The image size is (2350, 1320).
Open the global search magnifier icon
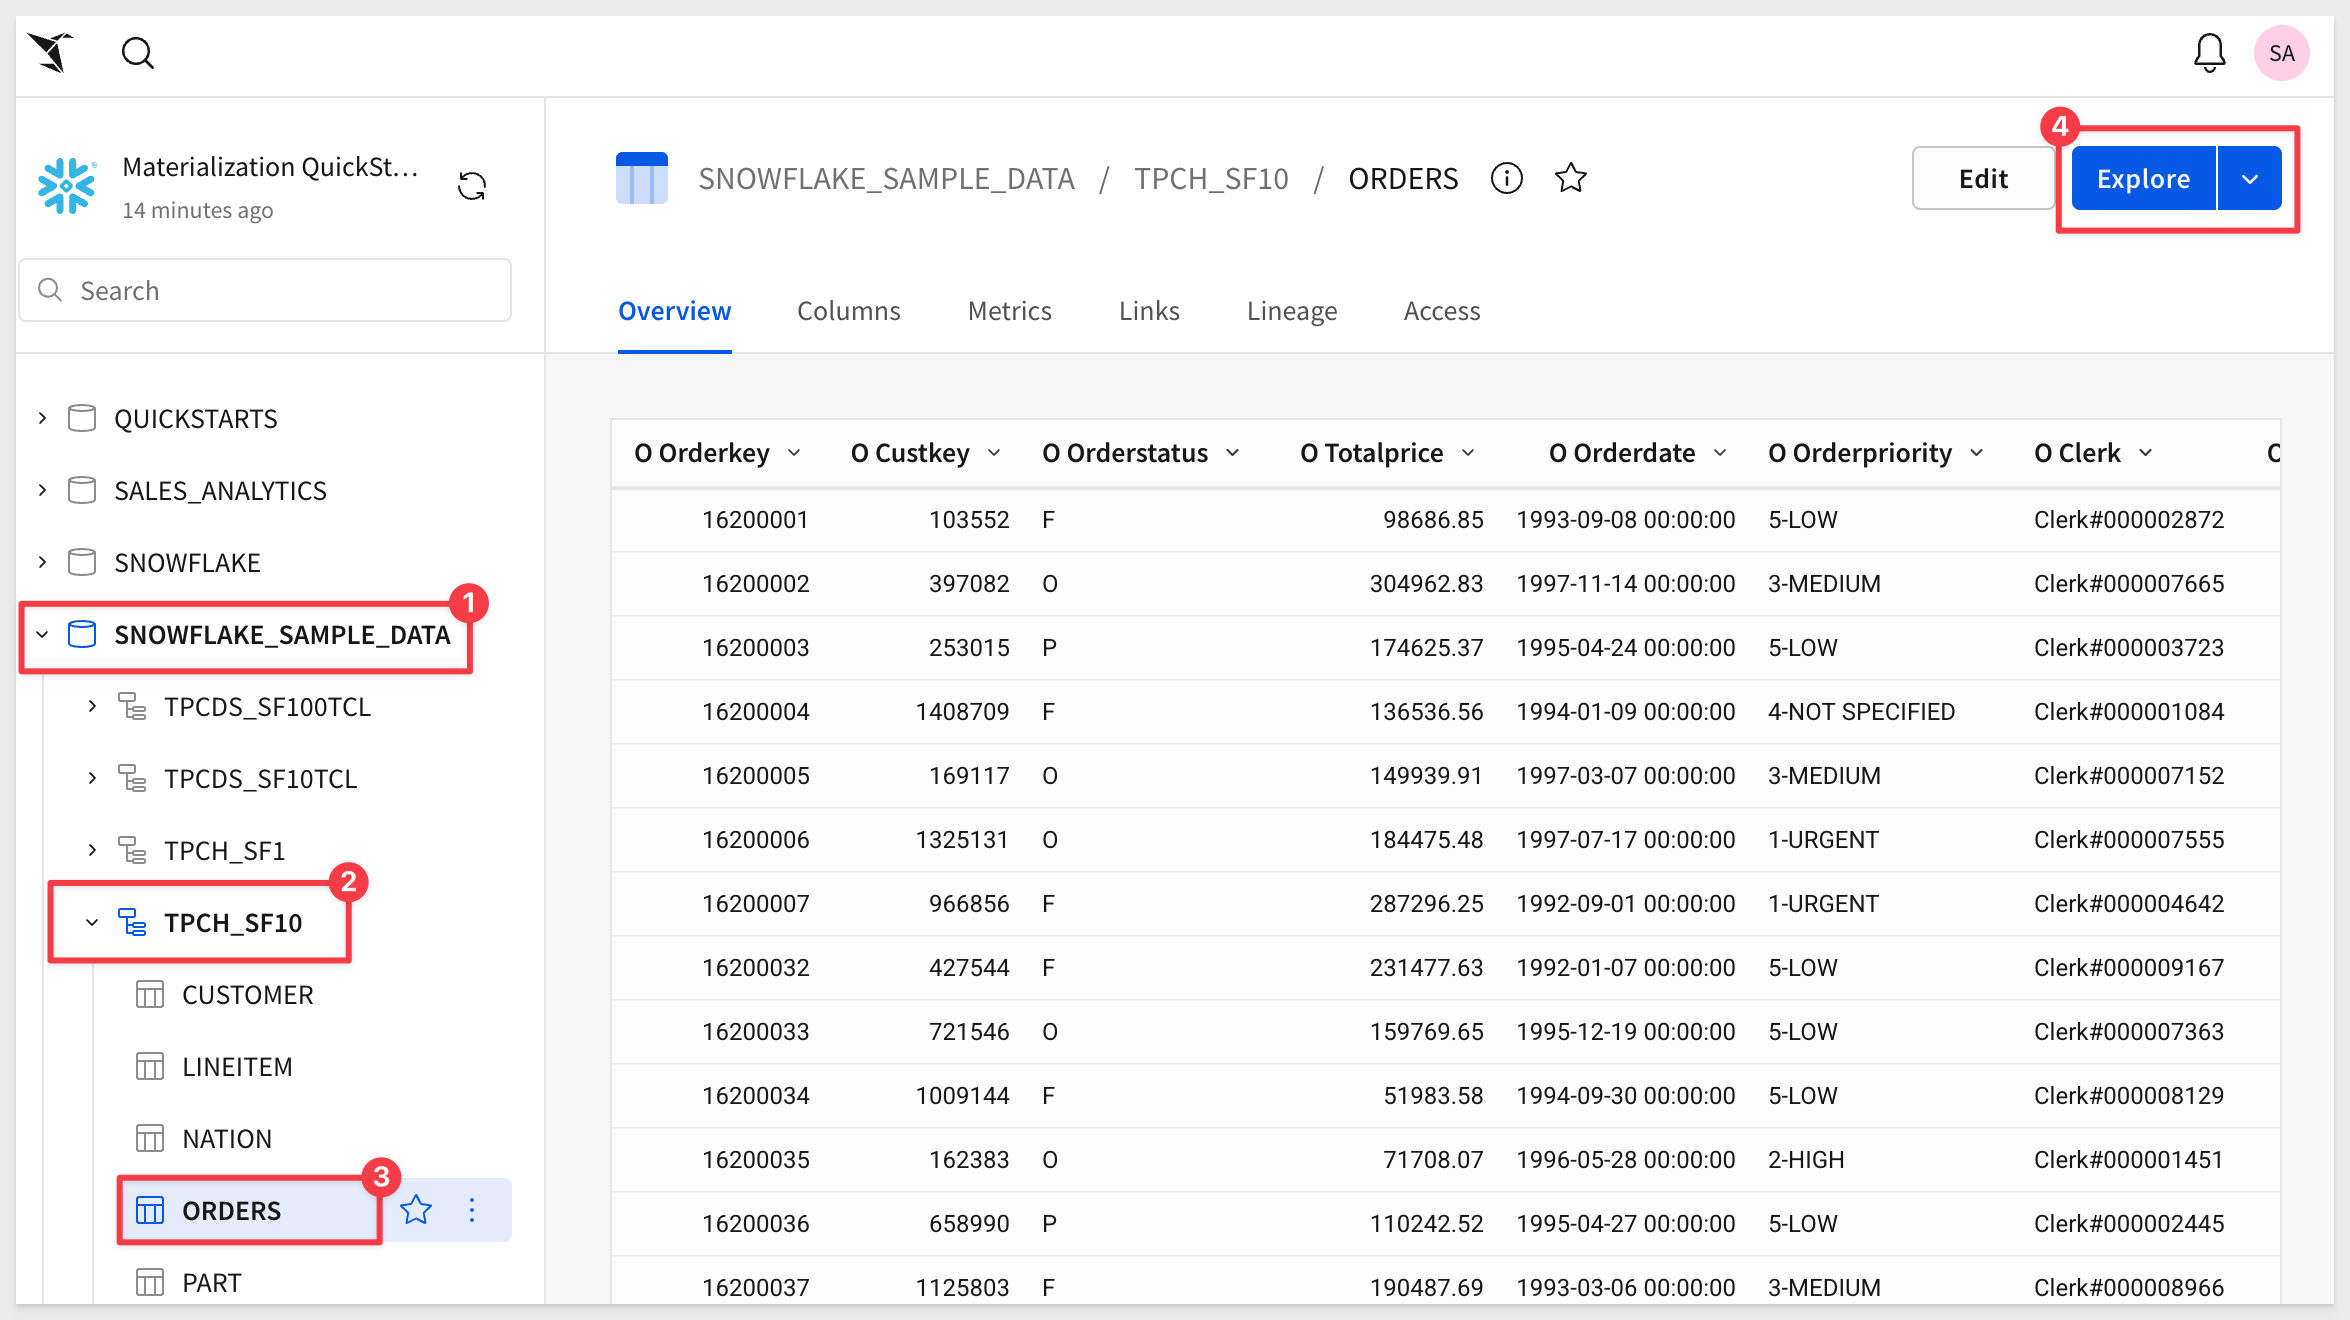(138, 53)
